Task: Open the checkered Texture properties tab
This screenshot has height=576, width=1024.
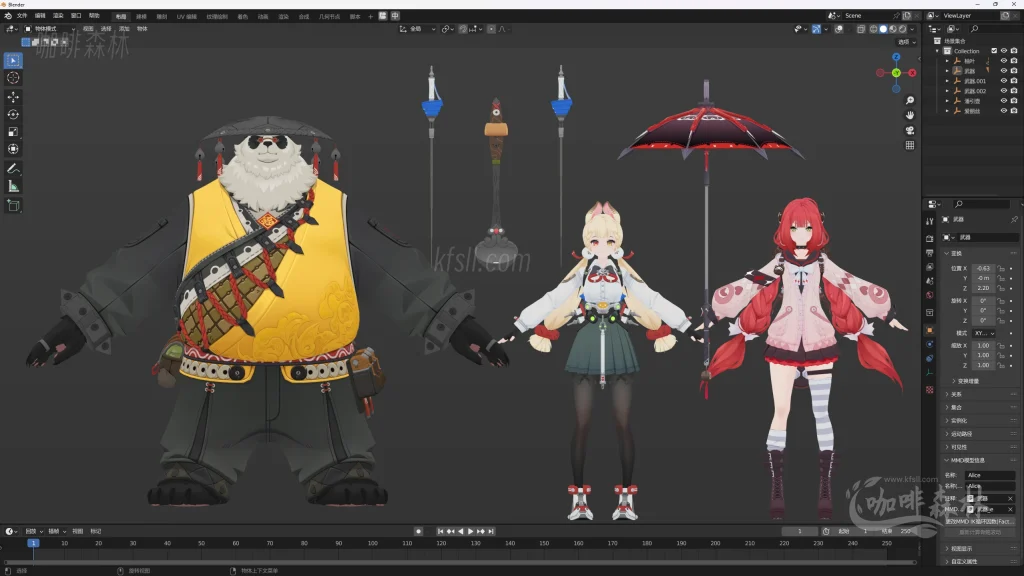Action: point(930,390)
